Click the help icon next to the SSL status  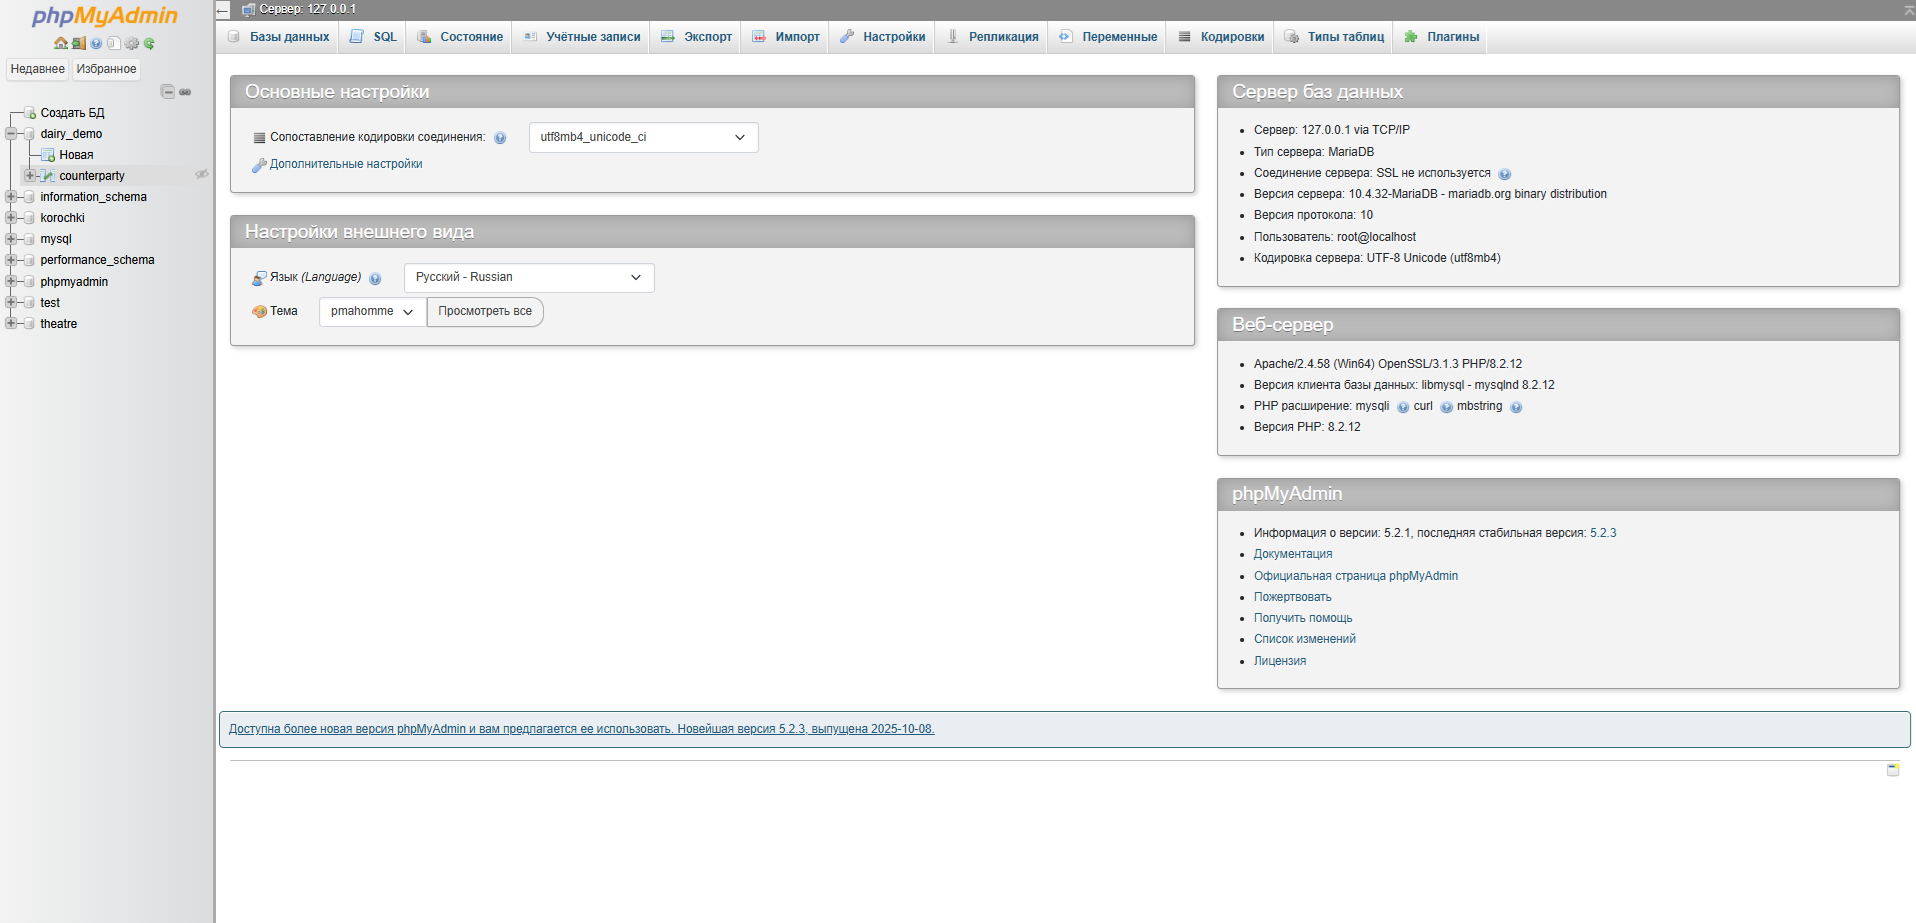click(1504, 174)
